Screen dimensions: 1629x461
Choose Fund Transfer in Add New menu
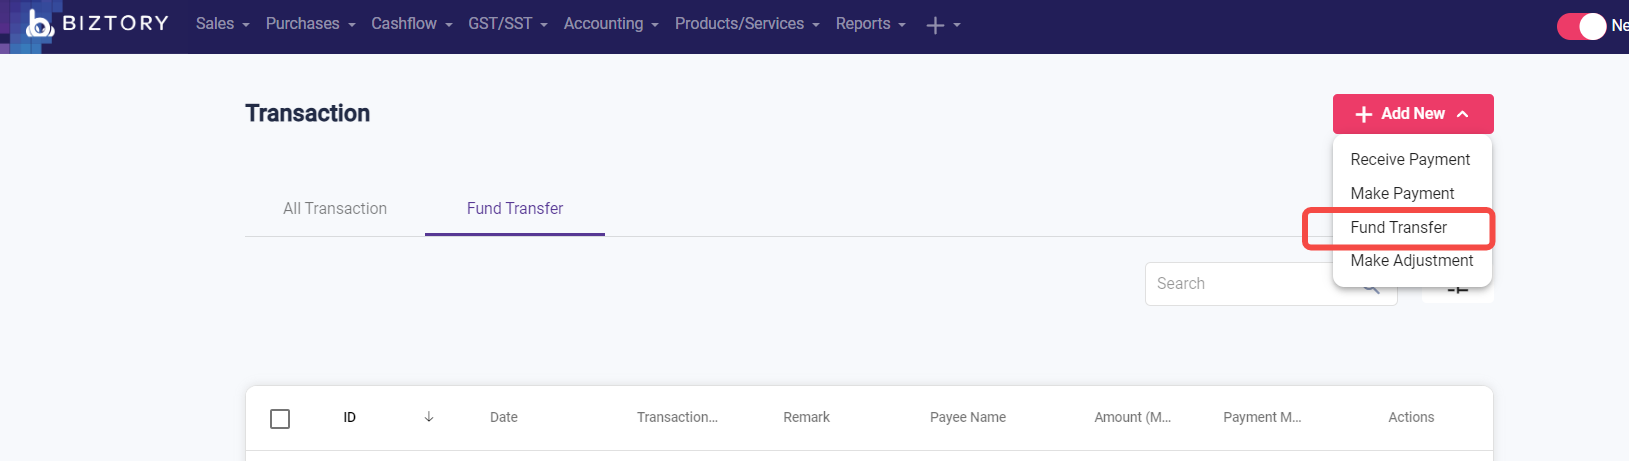[1398, 228]
